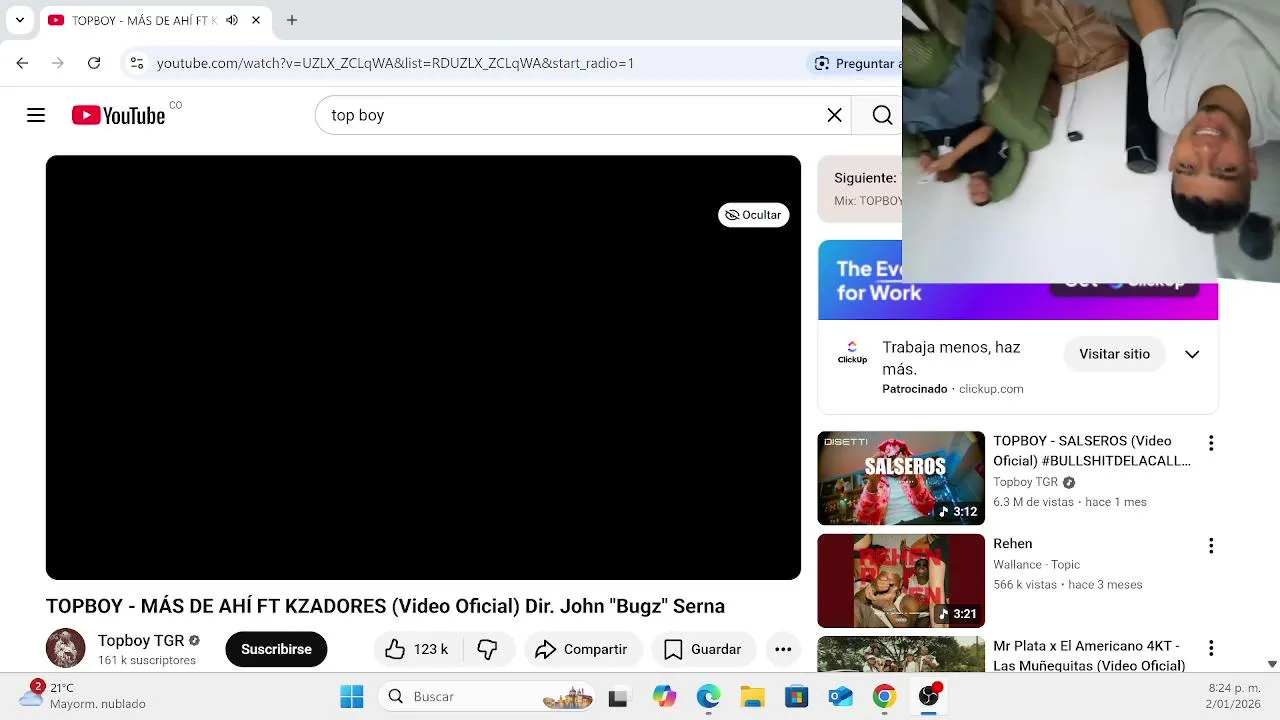Viewport: 1280px width, 720px height.
Task: Click the black video player area
Action: [x=423, y=367]
